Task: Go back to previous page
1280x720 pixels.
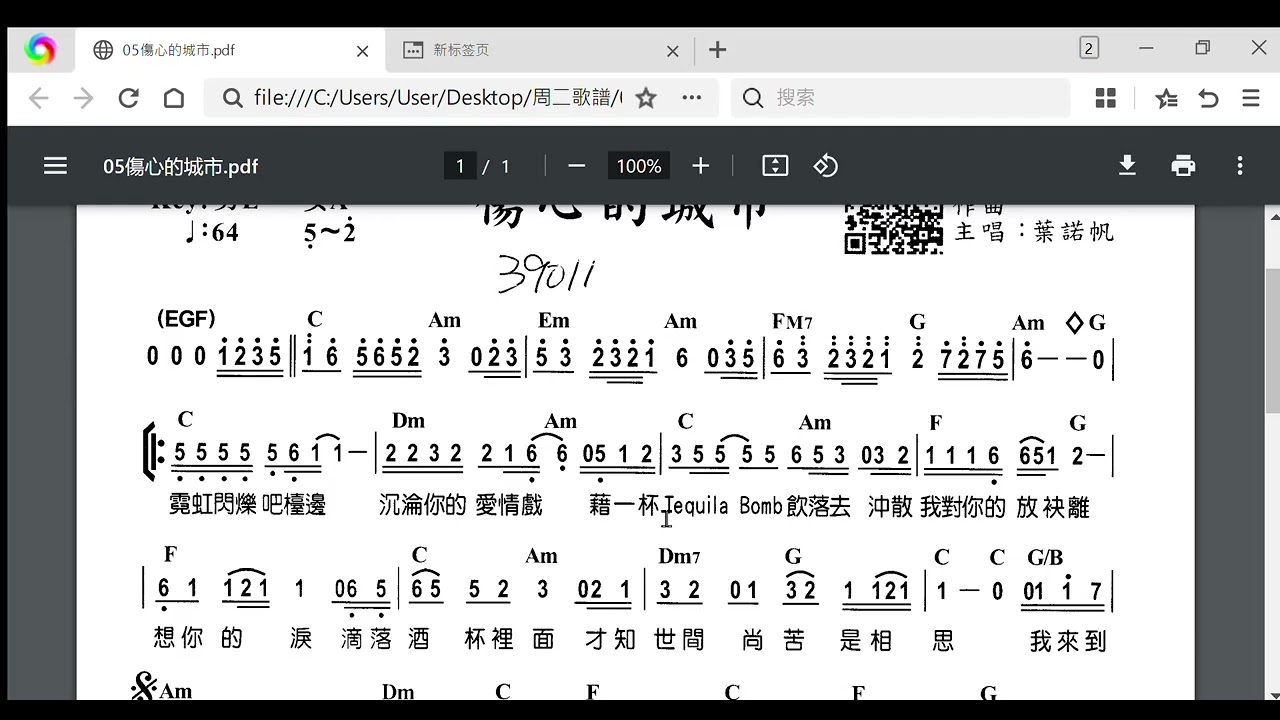Action: pyautogui.click(x=38, y=98)
